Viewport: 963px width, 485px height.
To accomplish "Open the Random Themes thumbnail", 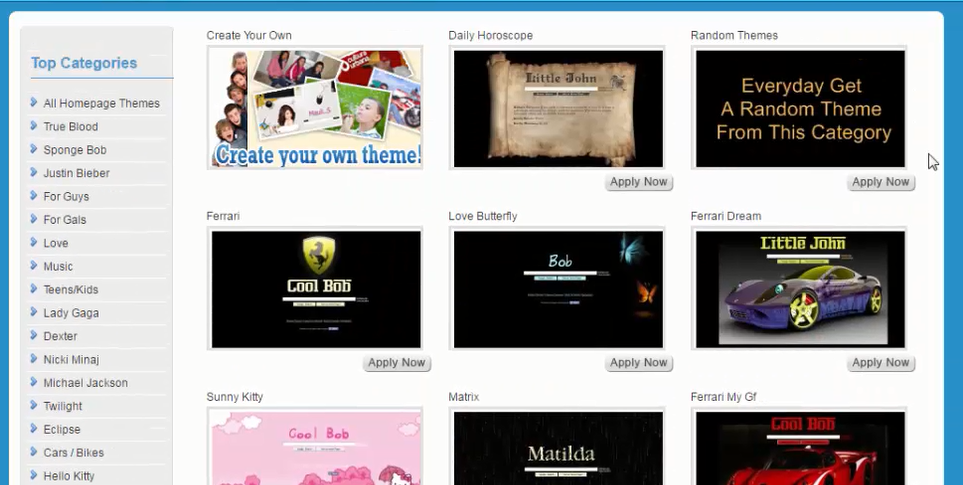I will tap(800, 108).
